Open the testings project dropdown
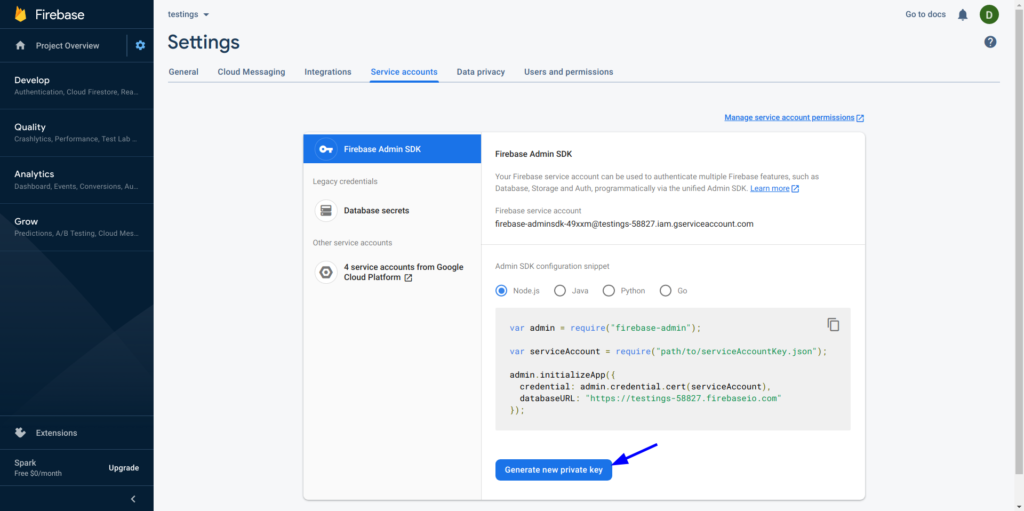The height and width of the screenshot is (511, 1024). tap(189, 14)
